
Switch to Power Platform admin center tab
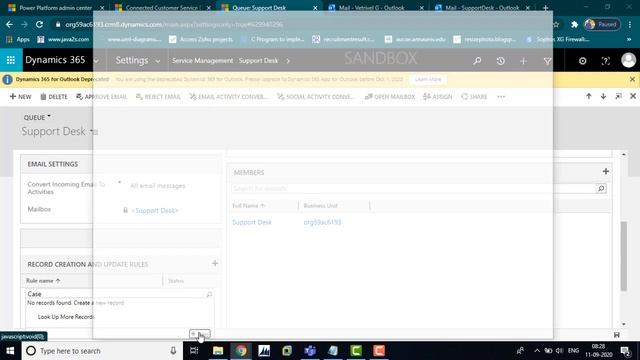coord(56,7)
